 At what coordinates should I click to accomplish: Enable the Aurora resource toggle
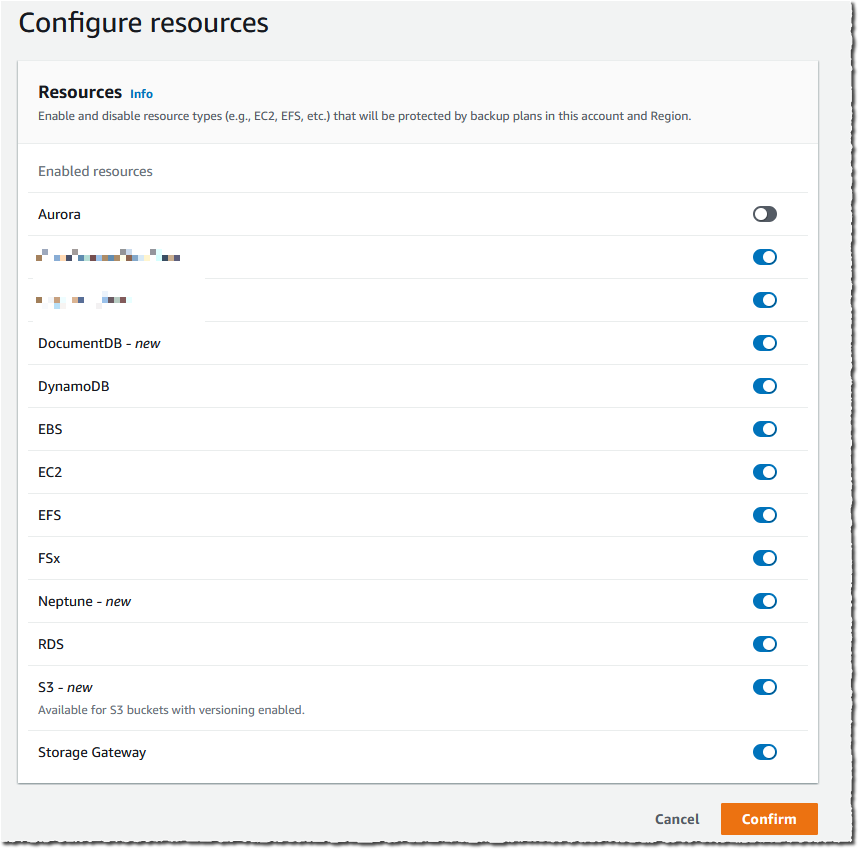[764, 214]
